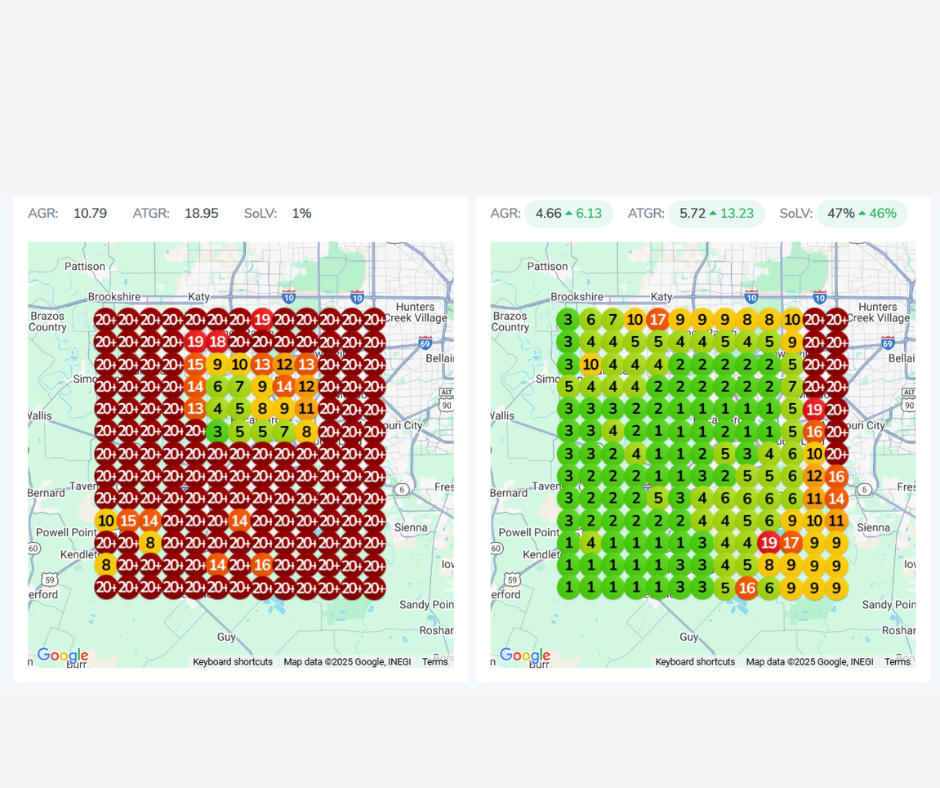Click the ATGR 5.72 improvement badge
The height and width of the screenshot is (788, 940).
coord(716,214)
